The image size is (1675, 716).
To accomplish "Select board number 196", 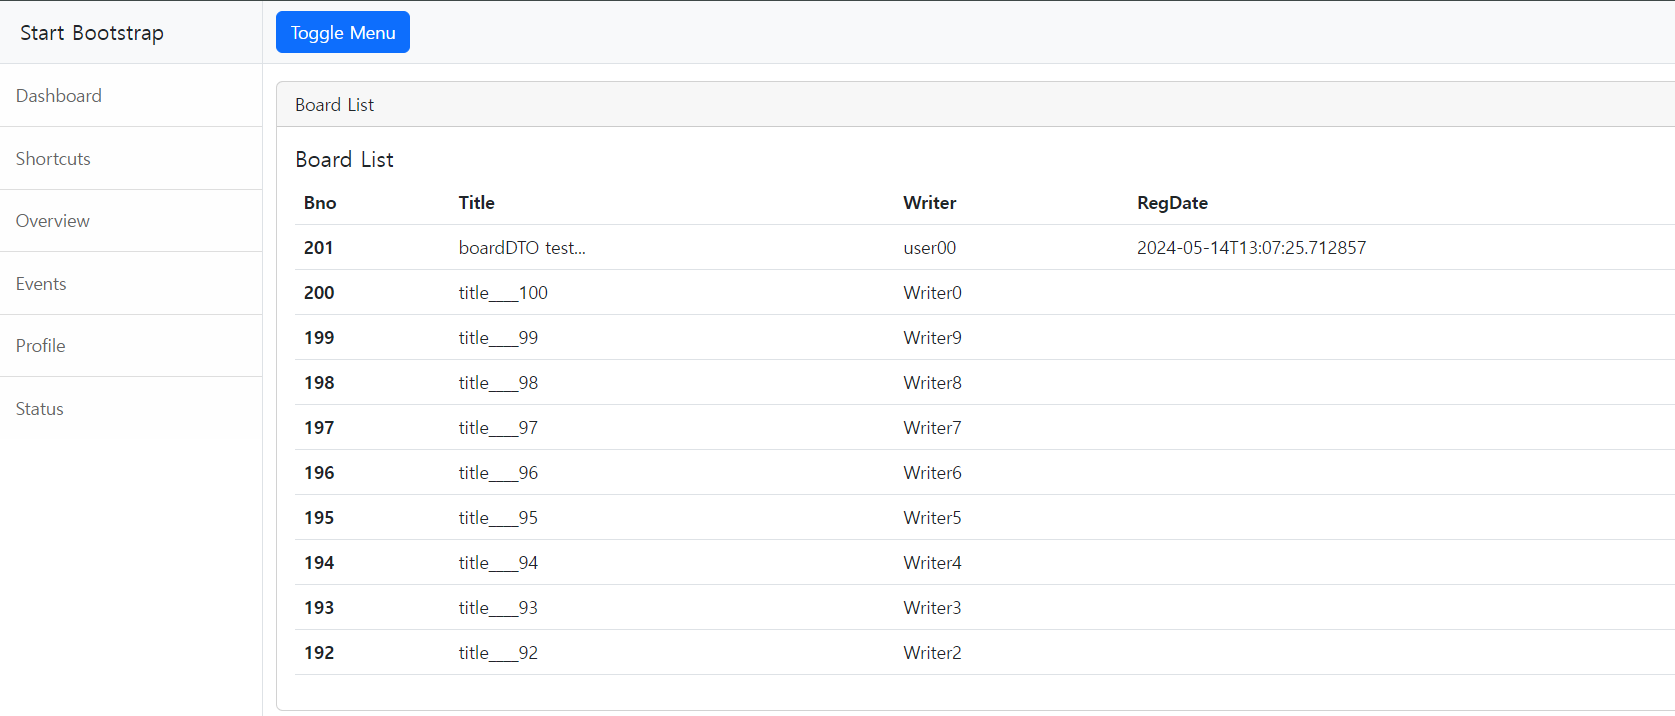I will pyautogui.click(x=319, y=473).
